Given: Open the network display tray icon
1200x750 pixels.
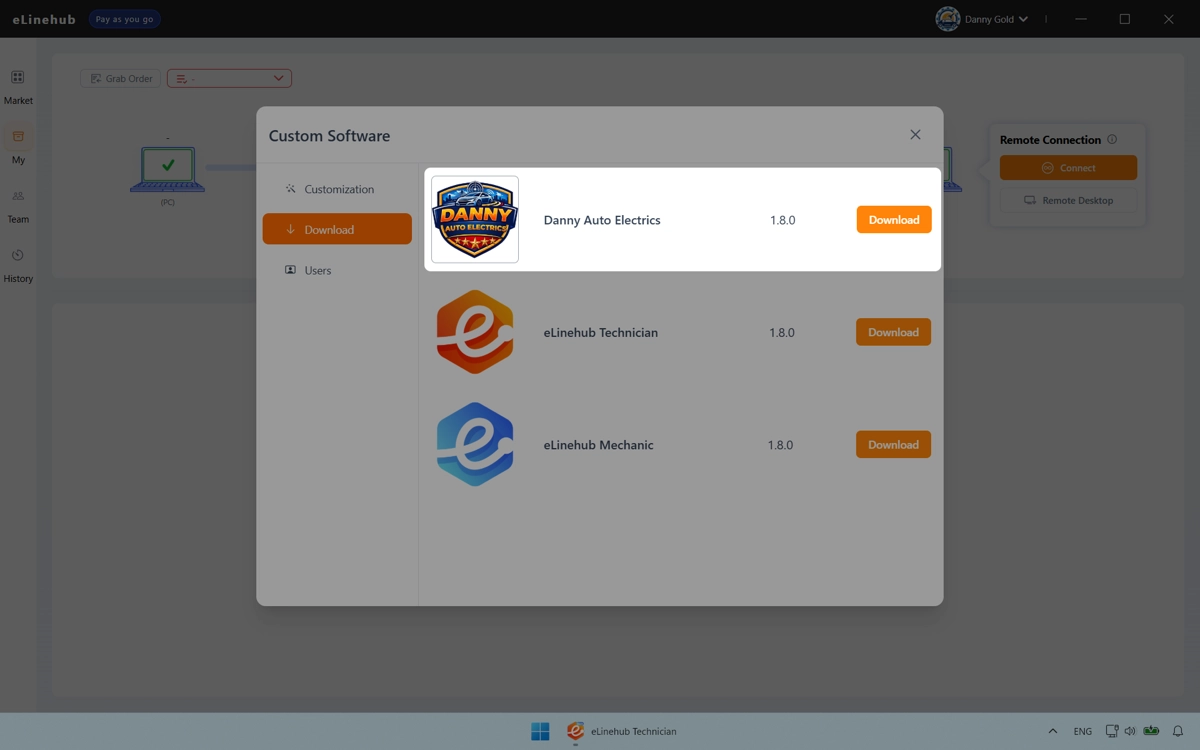Looking at the screenshot, I should [1112, 731].
